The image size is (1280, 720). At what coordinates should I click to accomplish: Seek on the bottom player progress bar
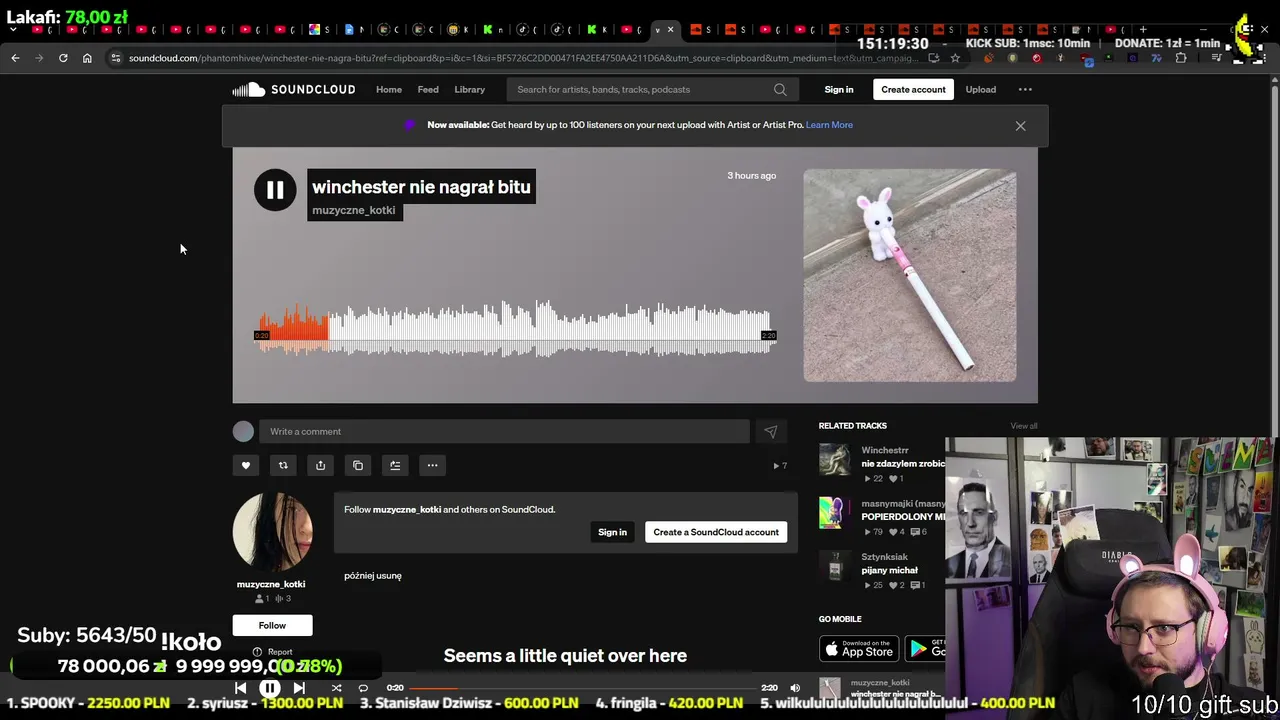[x=582, y=688]
